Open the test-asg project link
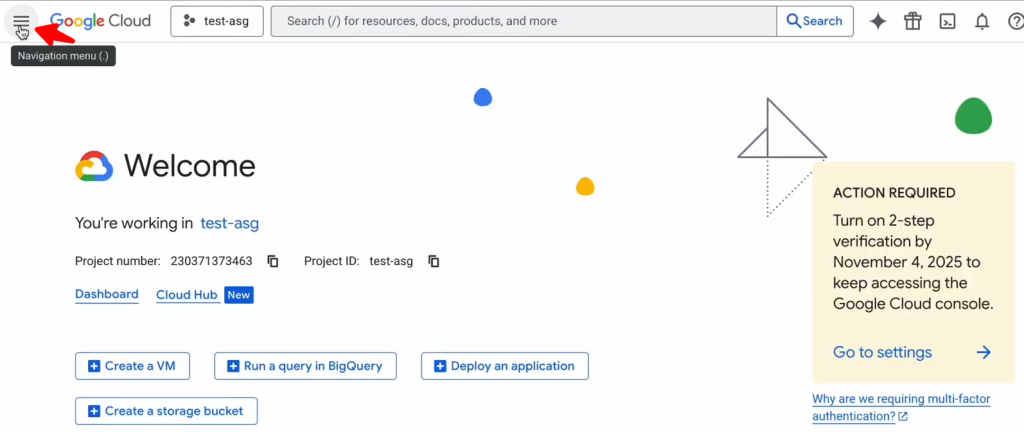The image size is (1024, 432). click(229, 223)
